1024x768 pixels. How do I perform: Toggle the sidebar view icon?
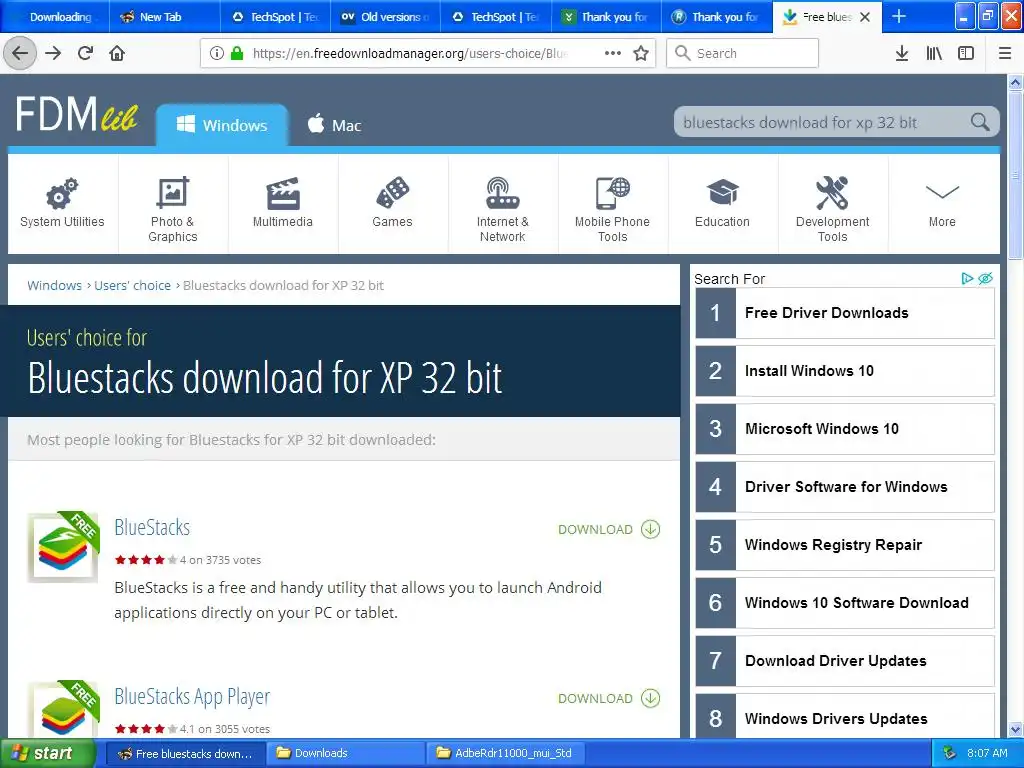pyautogui.click(x=966, y=53)
